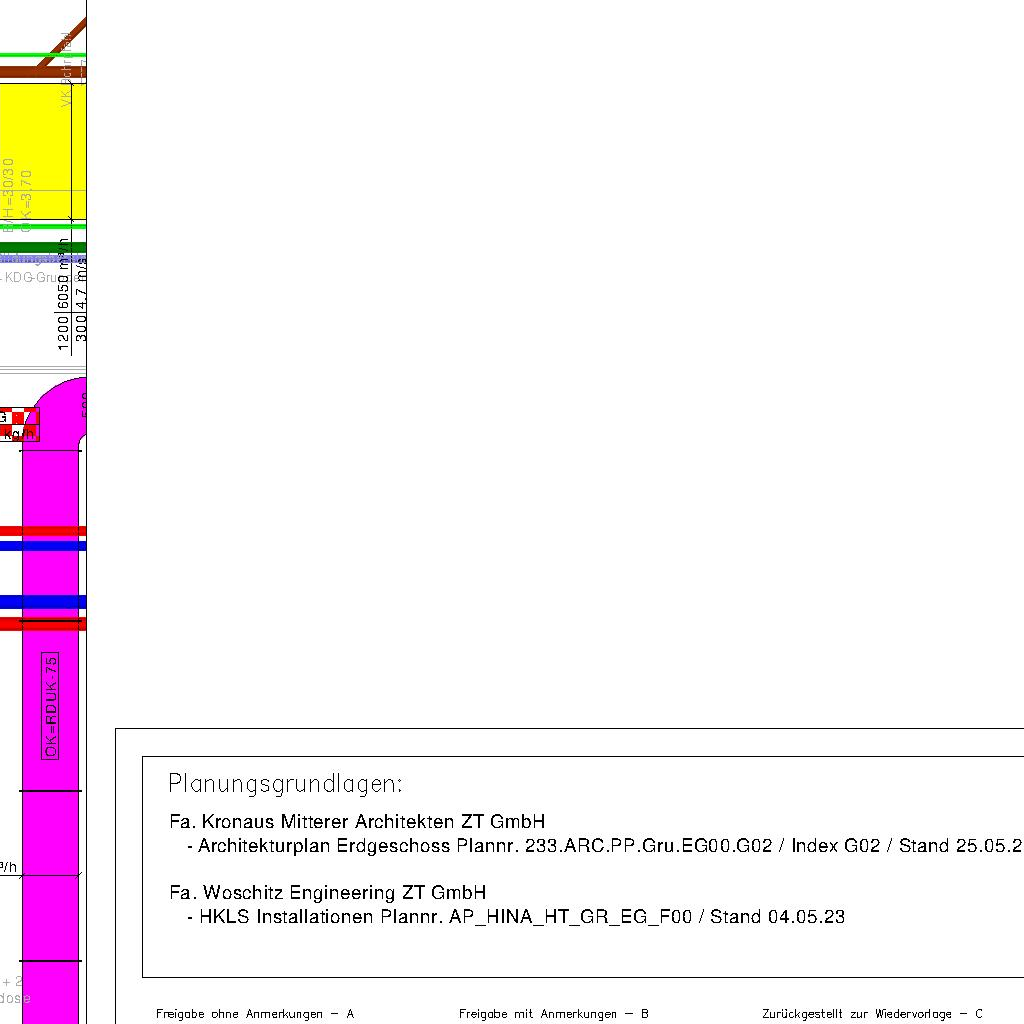
Task: Click 'Freigabe mit Anmerkungen – B' text
Action: pyautogui.click(x=554, y=1014)
